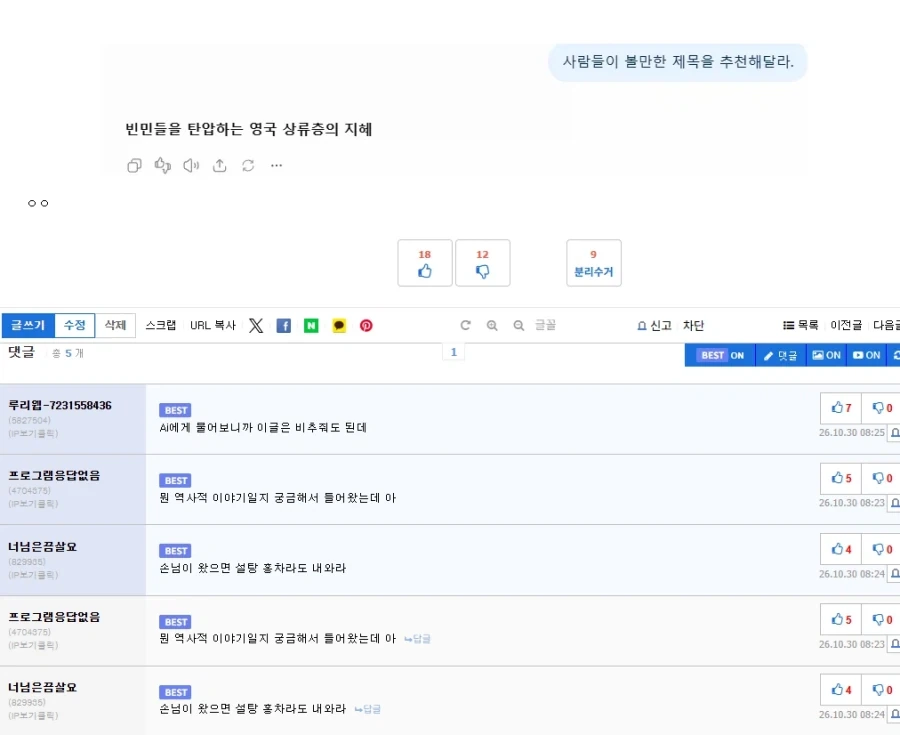Share the post via the green Naver icon

(x=311, y=326)
